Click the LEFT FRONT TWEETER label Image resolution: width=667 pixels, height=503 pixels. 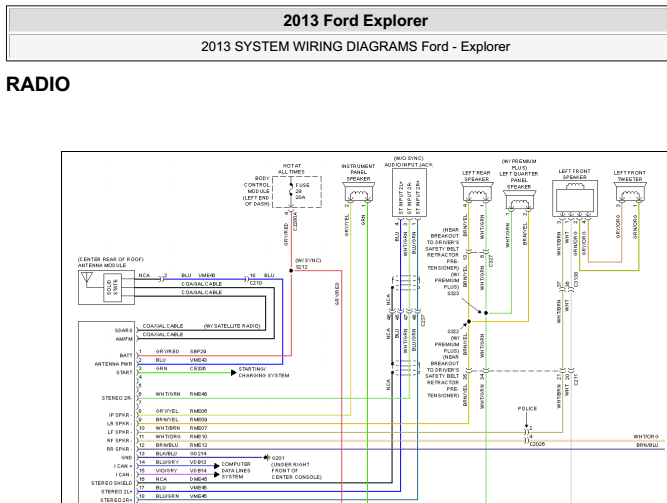pyautogui.click(x=630, y=176)
